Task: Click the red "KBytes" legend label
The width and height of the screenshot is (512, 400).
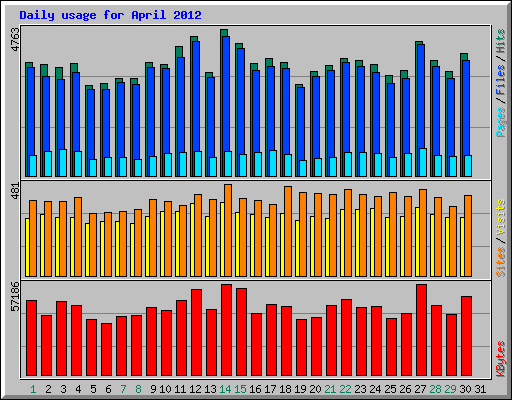Action: point(501,359)
